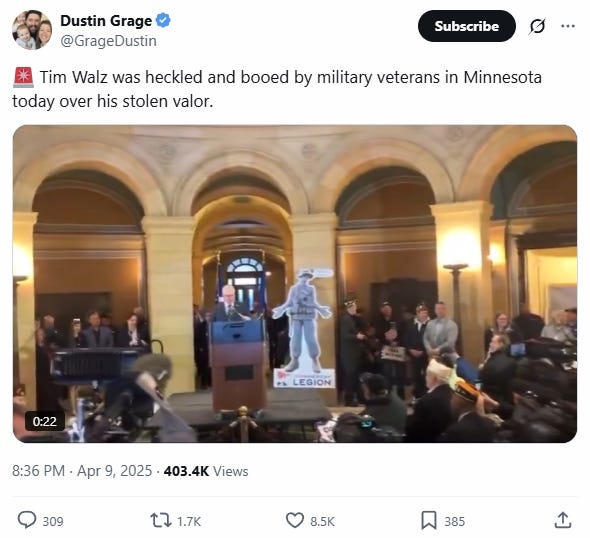Viewport: 590px width, 538px height.
Task: Open the 8:36 PM timestamp link
Action: pos(38,471)
